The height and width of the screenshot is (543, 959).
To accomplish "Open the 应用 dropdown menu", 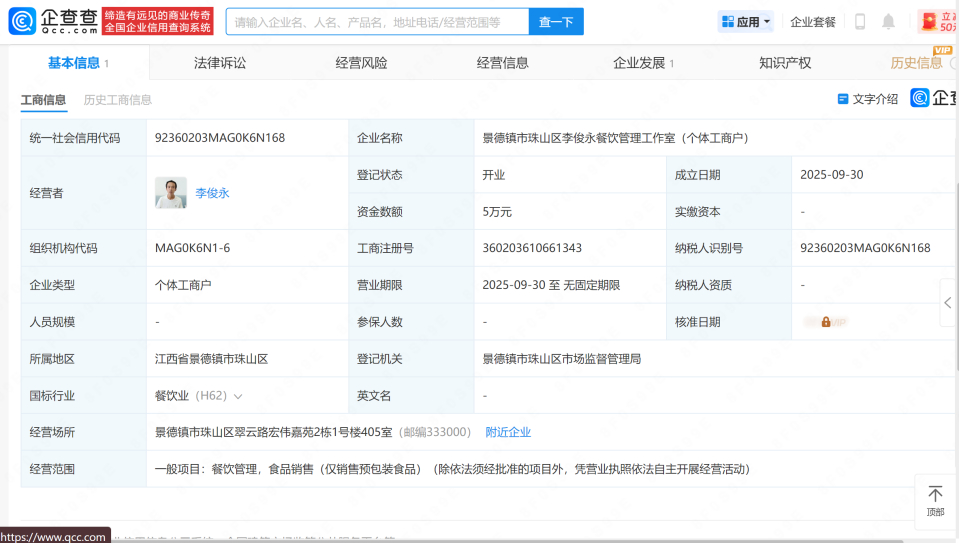I will point(746,22).
